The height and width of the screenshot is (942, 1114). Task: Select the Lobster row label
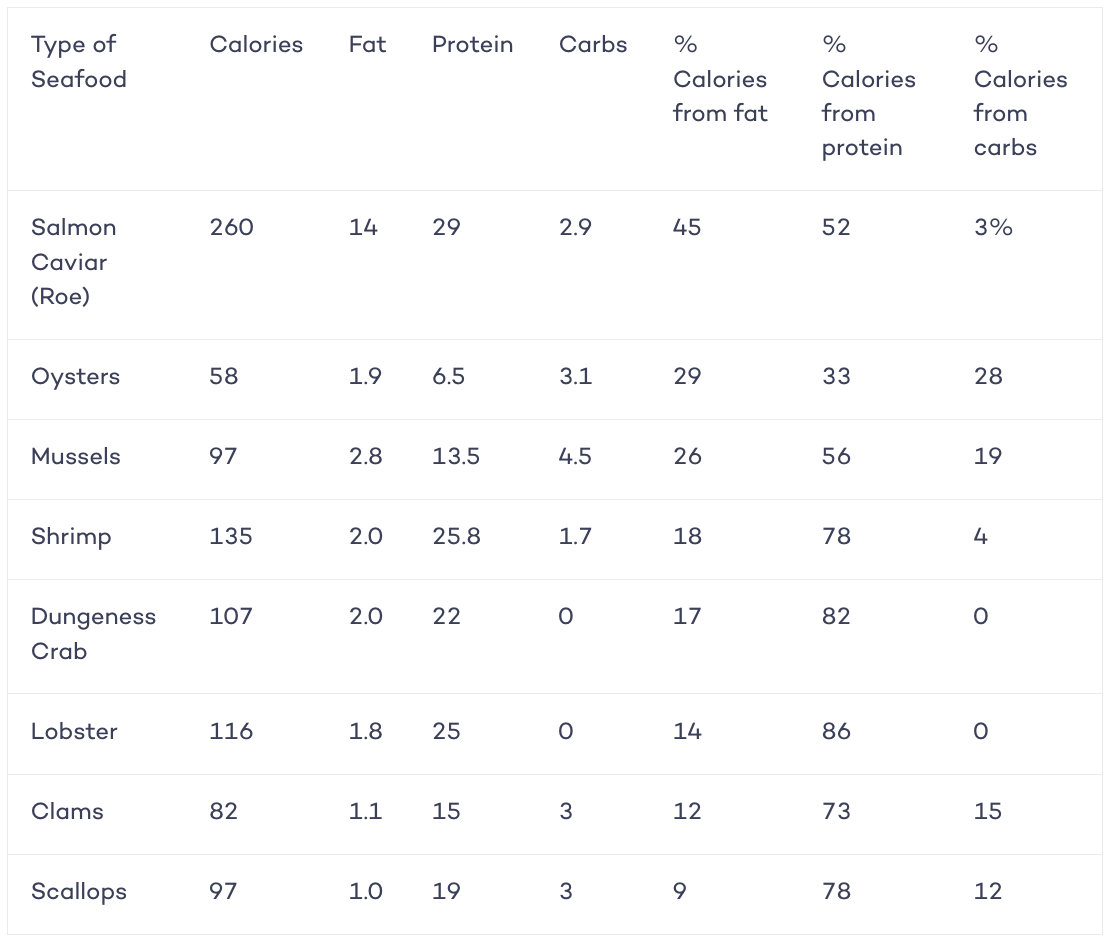point(75,731)
